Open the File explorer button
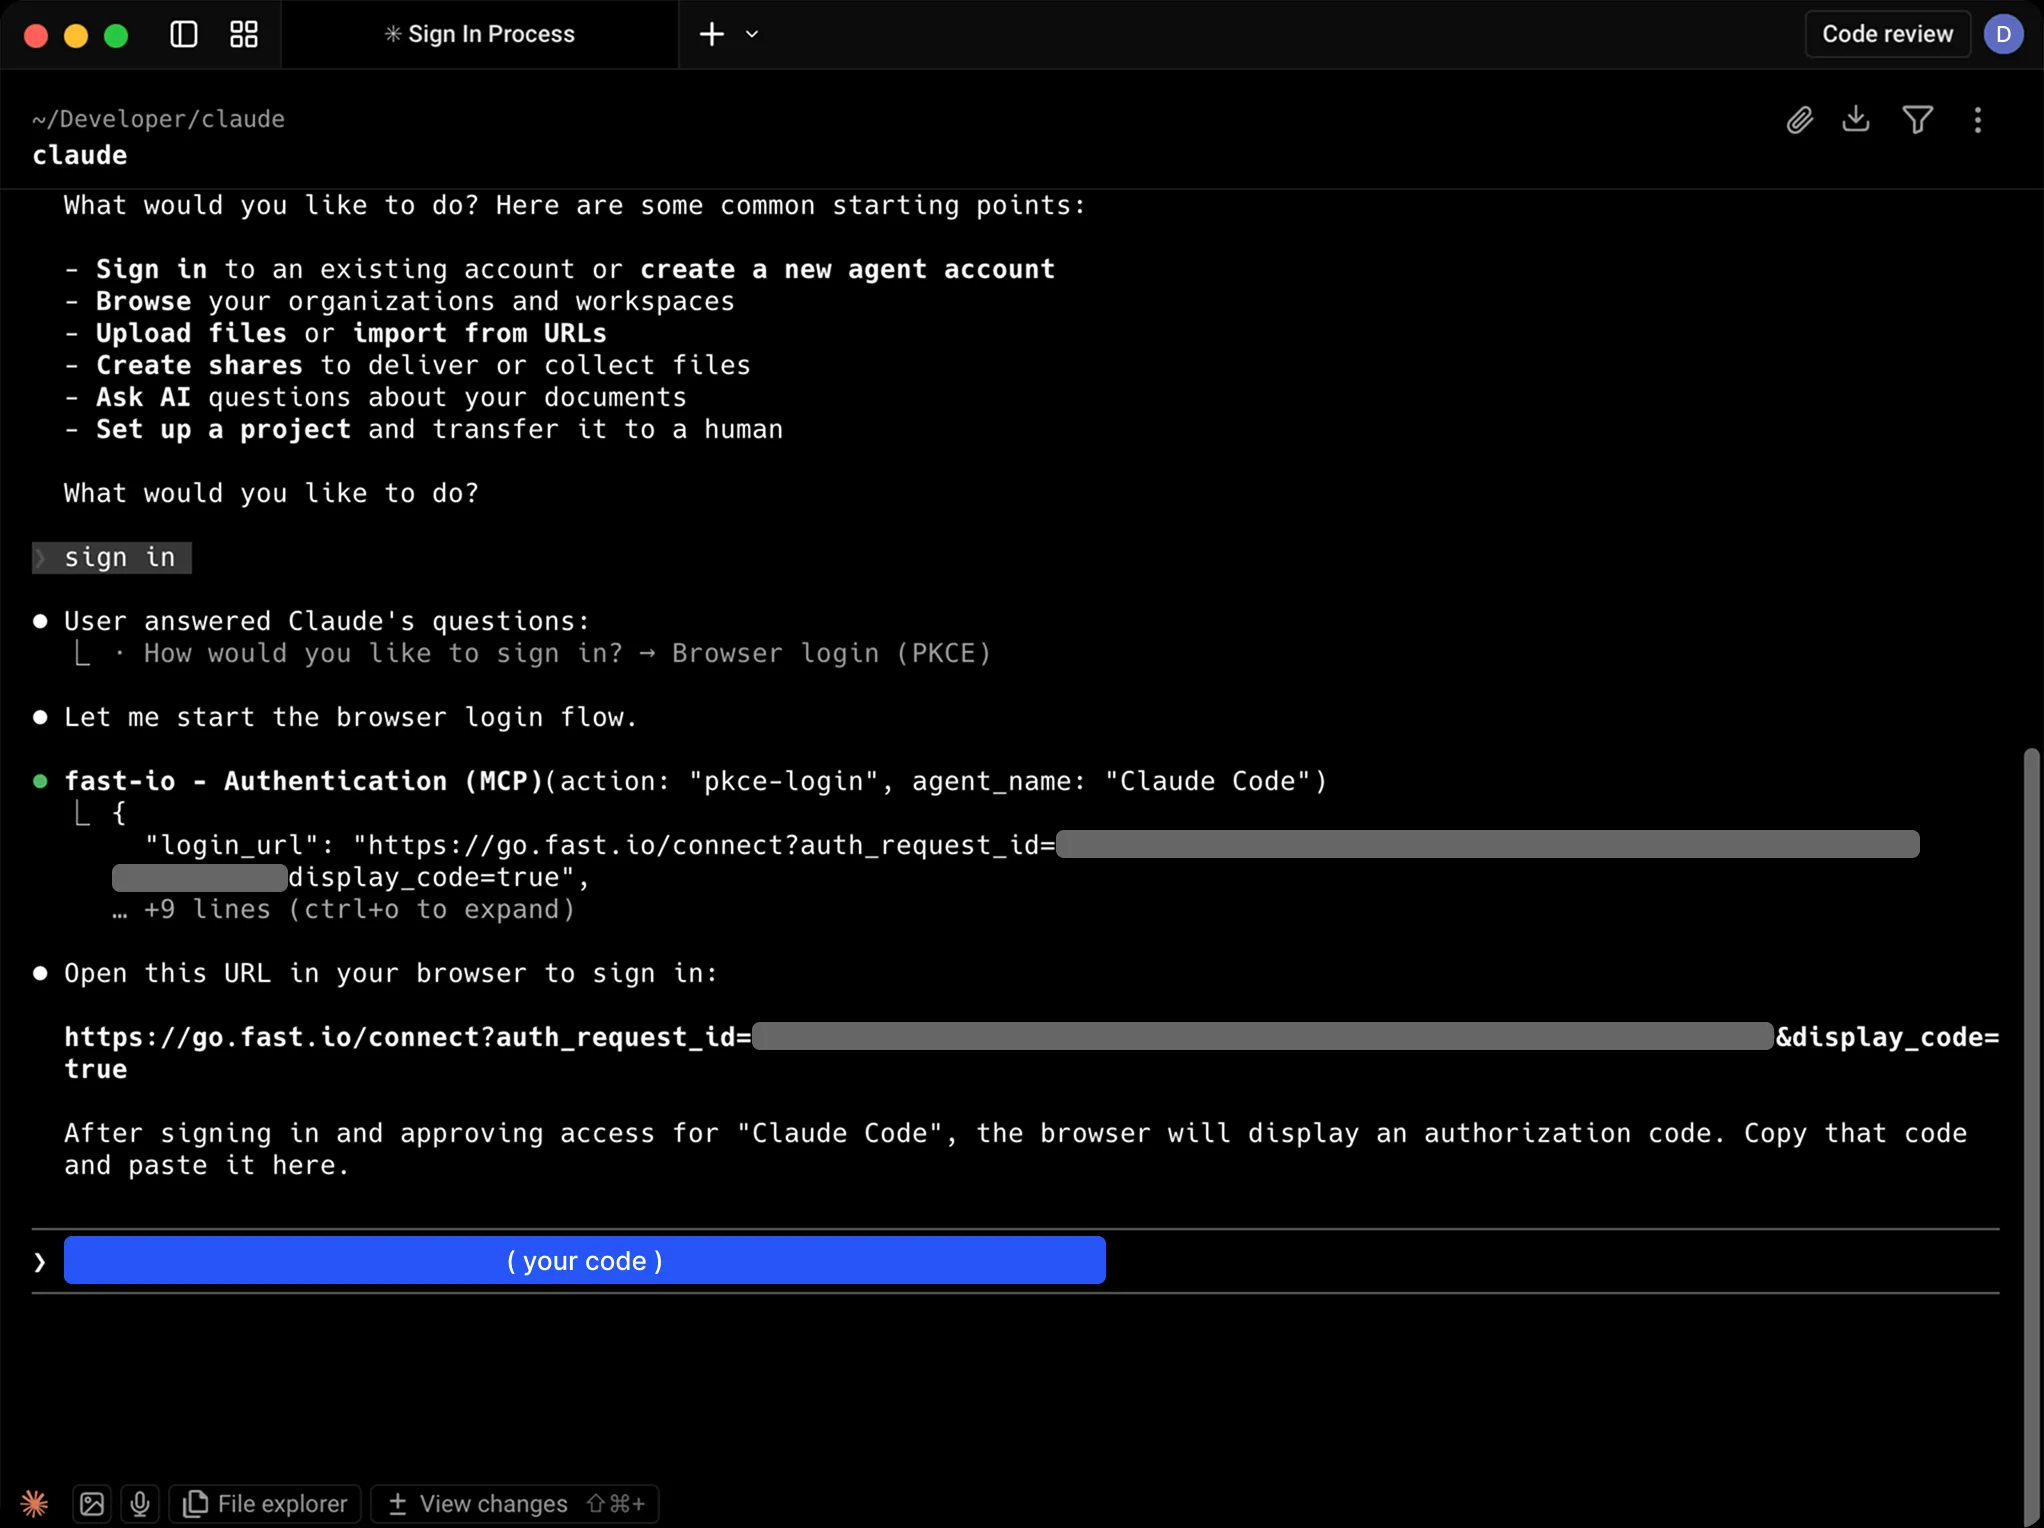The image size is (2044, 1528). point(265,1503)
